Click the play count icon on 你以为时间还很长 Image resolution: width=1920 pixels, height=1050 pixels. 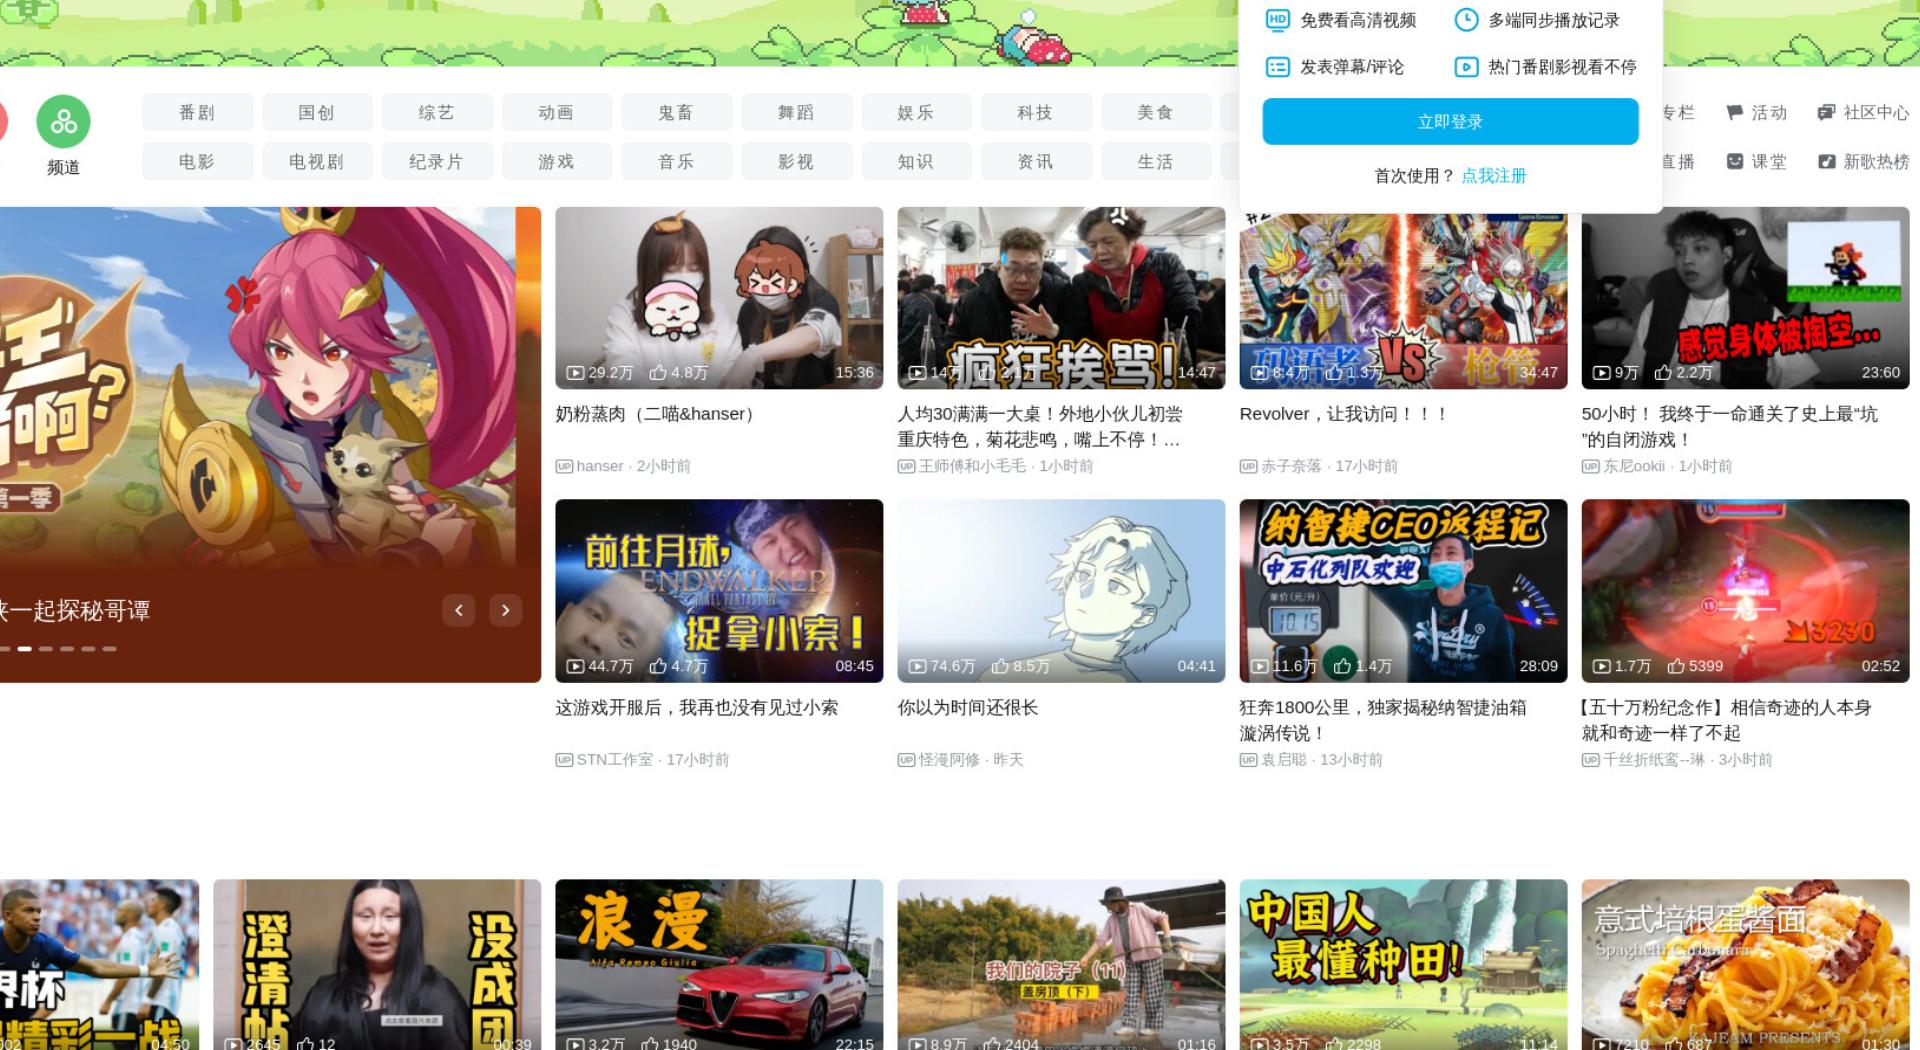click(x=917, y=666)
